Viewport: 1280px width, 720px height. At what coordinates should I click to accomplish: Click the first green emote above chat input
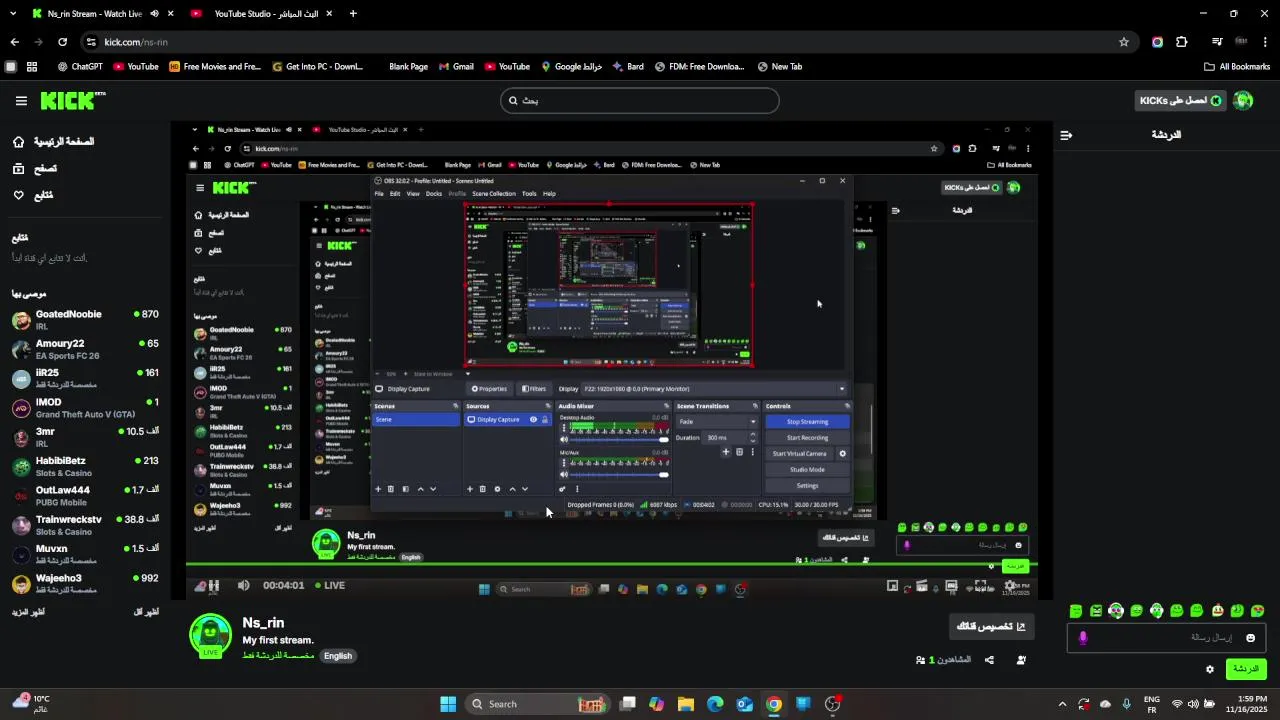point(1076,611)
